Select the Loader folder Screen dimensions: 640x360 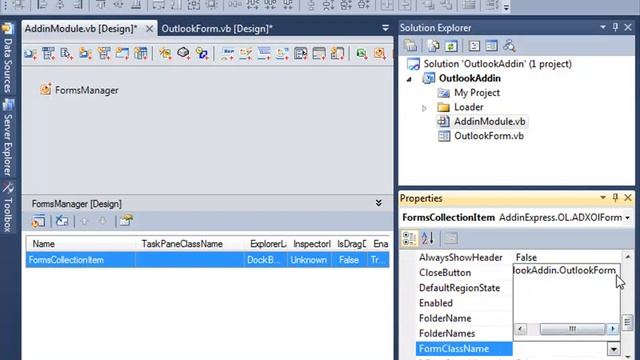click(x=468, y=107)
